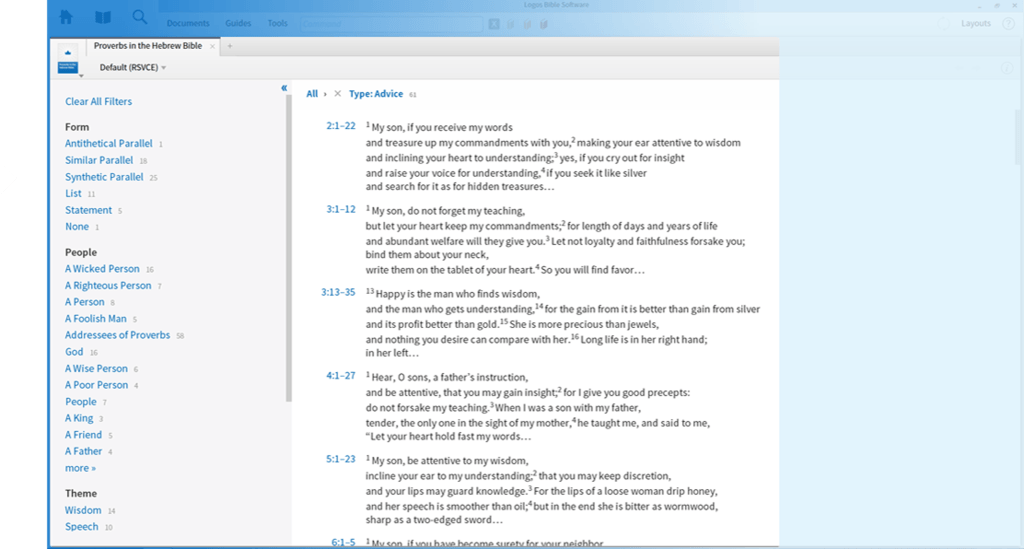The image size is (1024, 549).
Task: Open the Help question mark icon
Action: click(x=1008, y=24)
